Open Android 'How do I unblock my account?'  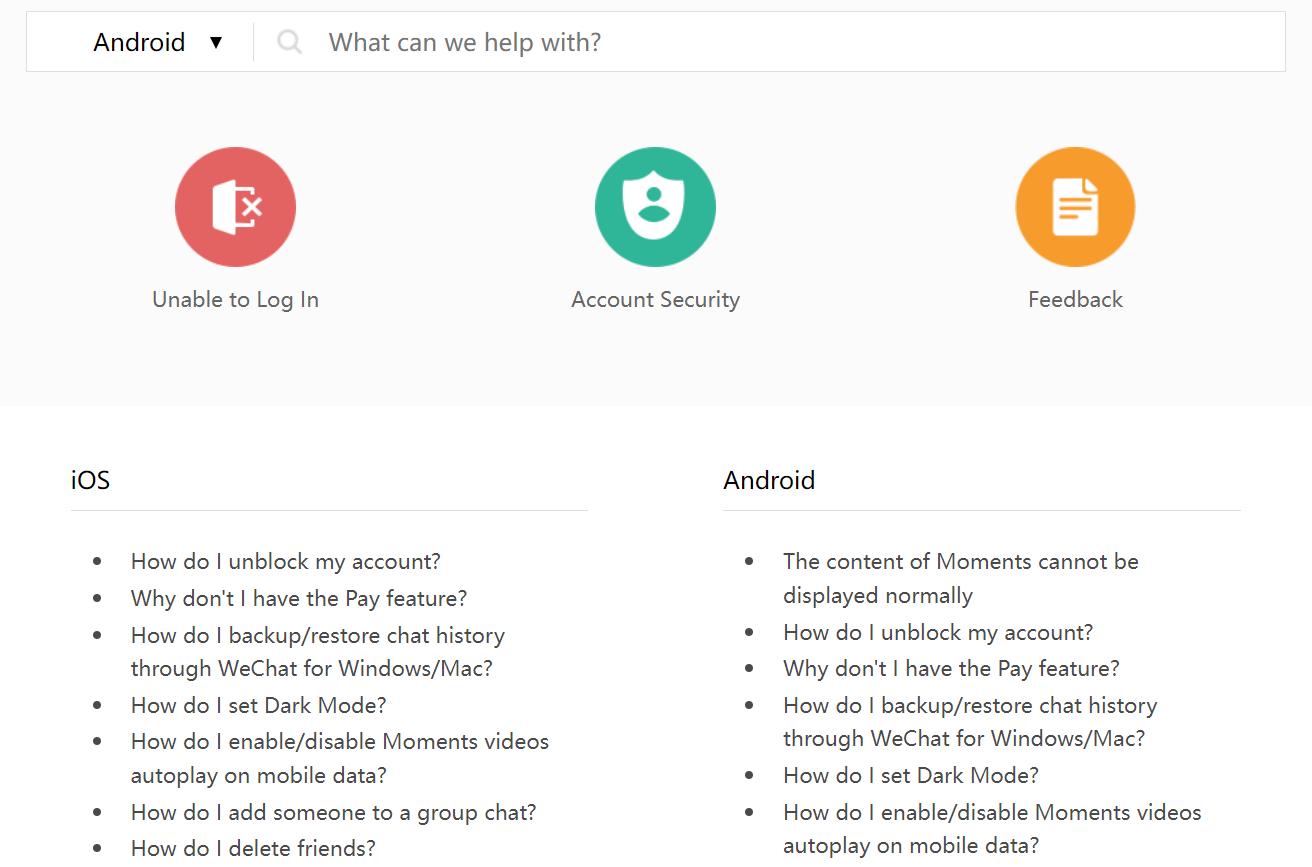pyautogui.click(x=938, y=632)
